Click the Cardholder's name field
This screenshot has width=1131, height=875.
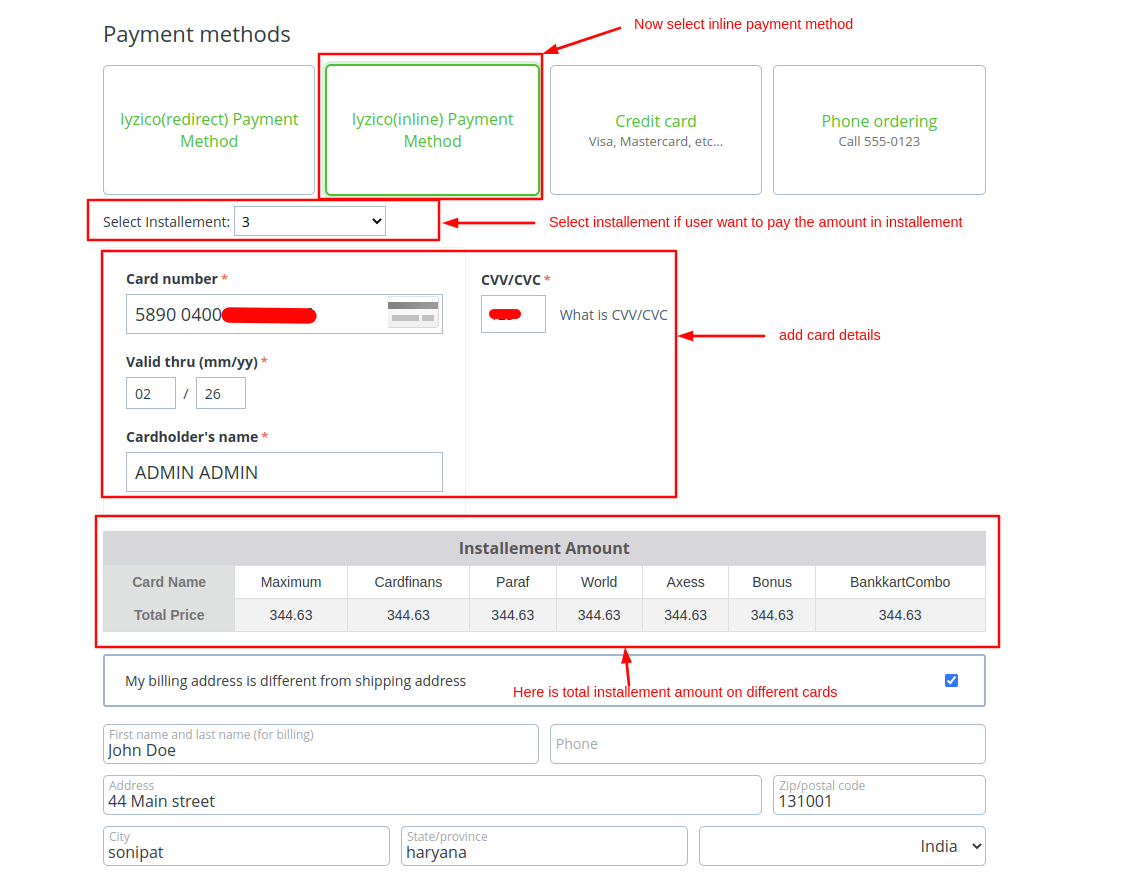tap(284, 472)
